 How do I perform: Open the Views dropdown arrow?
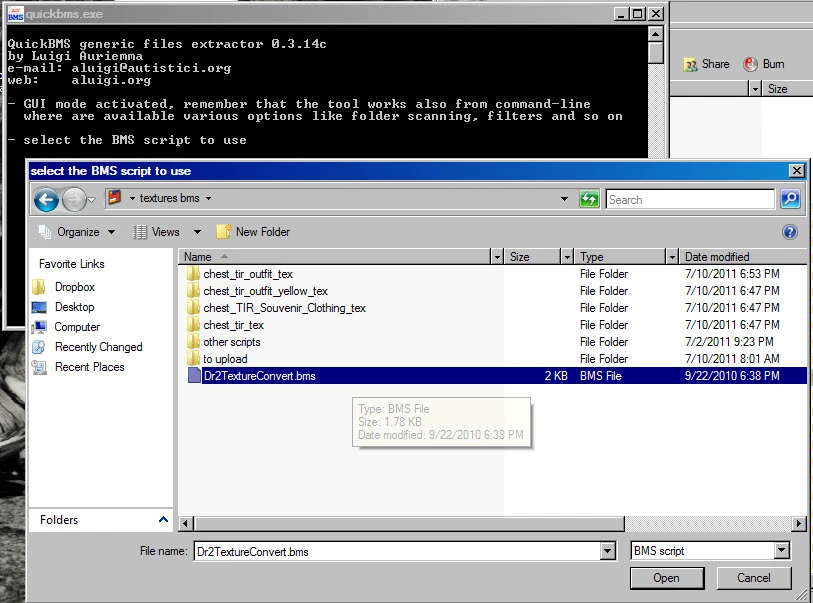197,232
